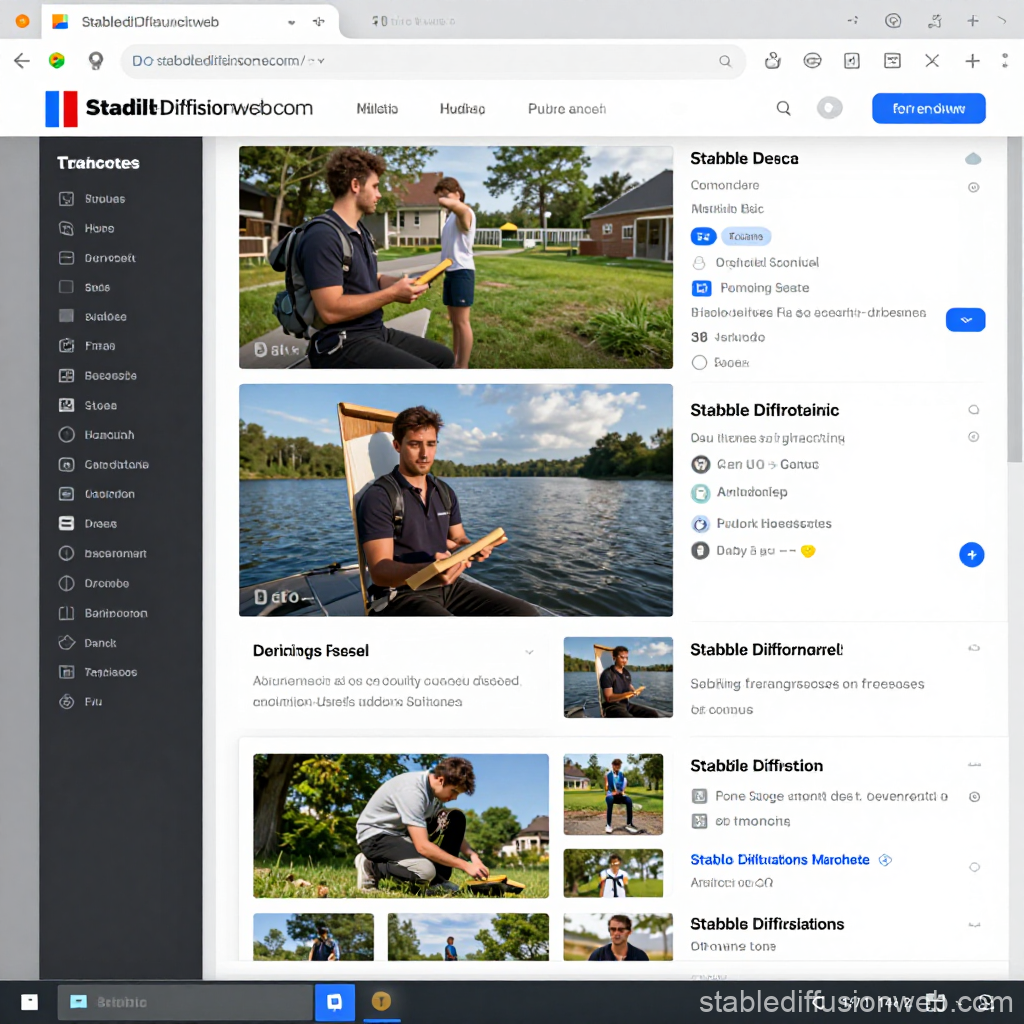Screen dimensions: 1024x1024
Task: Expand the Deriniags Fsesel section chevron
Action: tap(529, 652)
